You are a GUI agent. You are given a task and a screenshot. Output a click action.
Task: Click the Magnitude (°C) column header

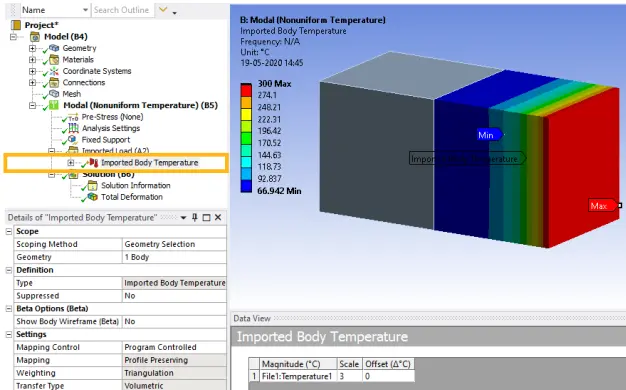(x=298, y=364)
